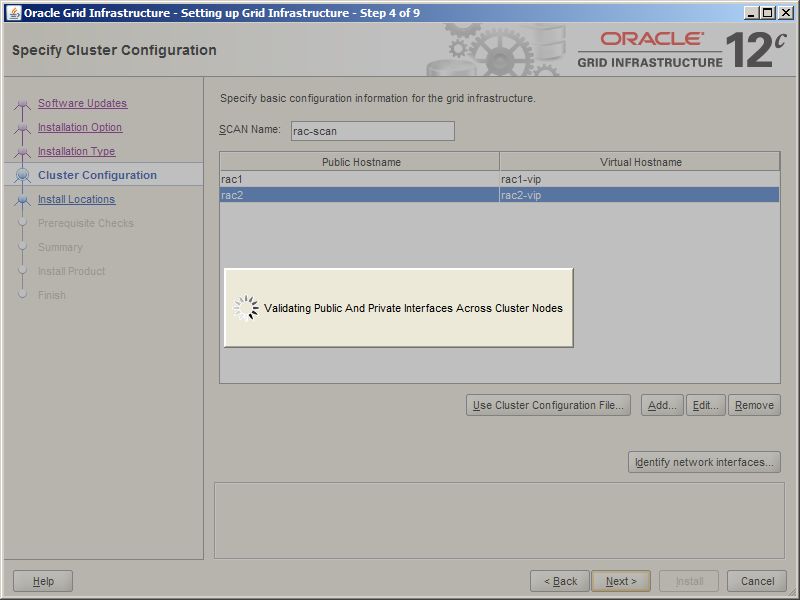This screenshot has height=600, width=800.
Task: Open the Software Updates step link
Action: (x=82, y=103)
